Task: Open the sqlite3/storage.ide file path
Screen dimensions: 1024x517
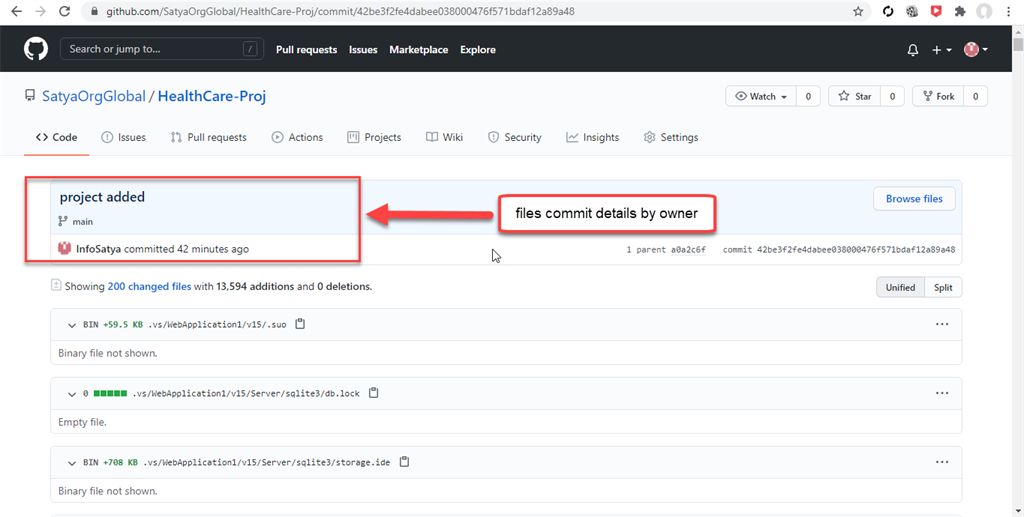Action: pos(266,463)
